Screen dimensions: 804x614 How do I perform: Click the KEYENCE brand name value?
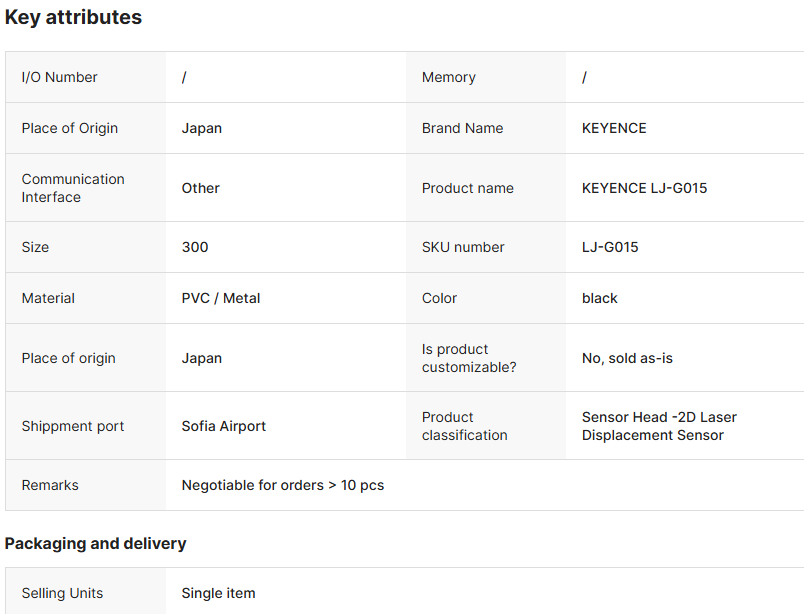(x=614, y=128)
